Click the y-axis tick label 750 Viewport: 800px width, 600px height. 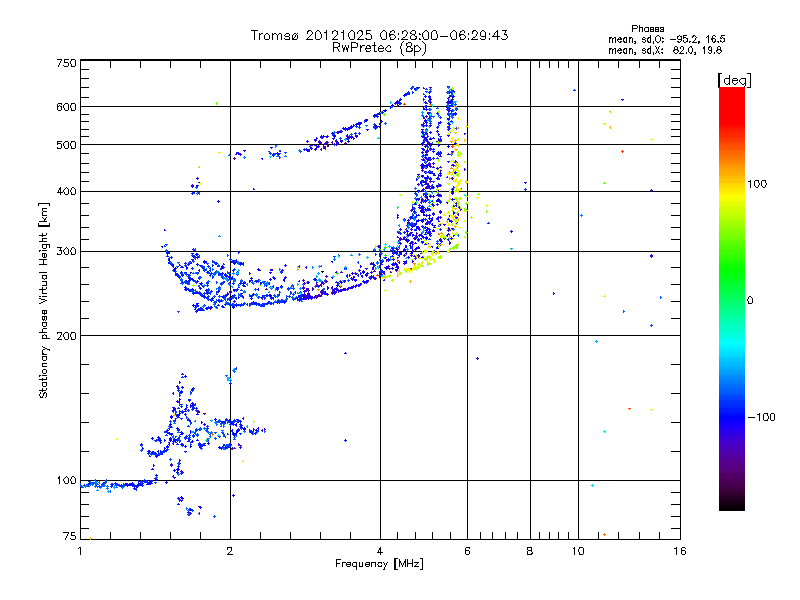(x=66, y=63)
